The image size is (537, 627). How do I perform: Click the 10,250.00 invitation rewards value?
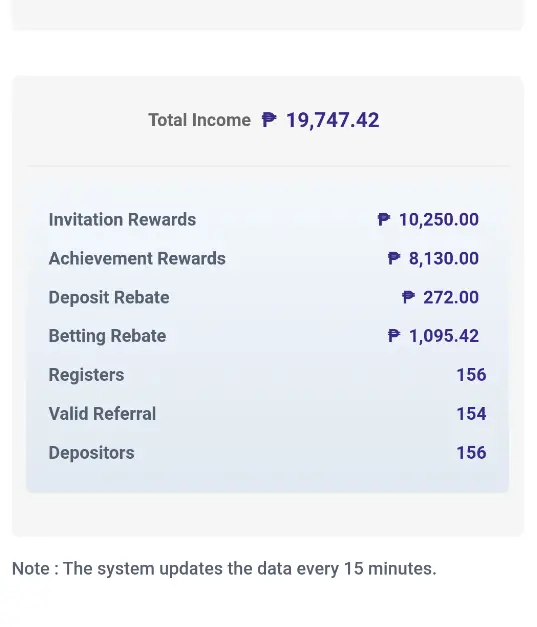click(x=439, y=220)
